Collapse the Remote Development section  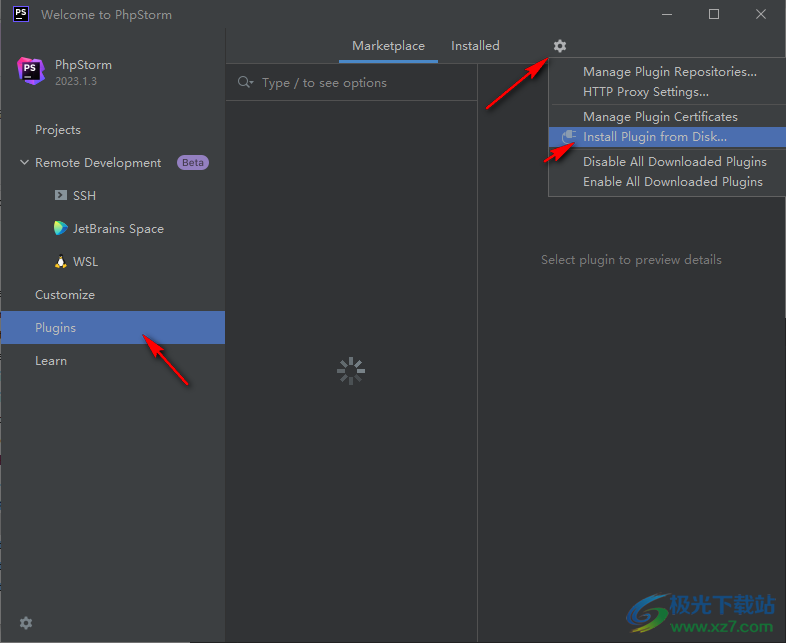[x=24, y=162]
